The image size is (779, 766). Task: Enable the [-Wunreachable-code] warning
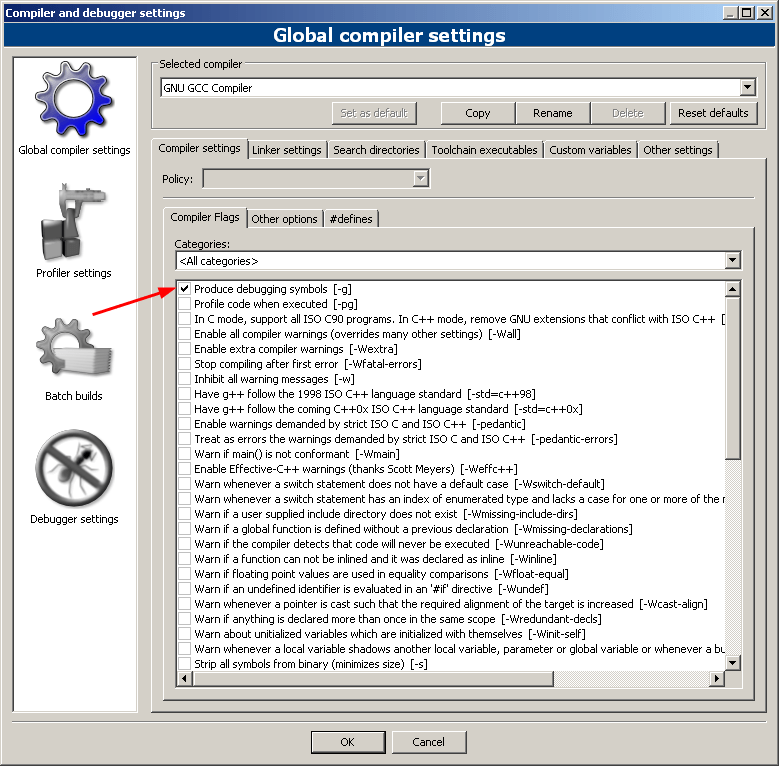pyautogui.click(x=185, y=544)
